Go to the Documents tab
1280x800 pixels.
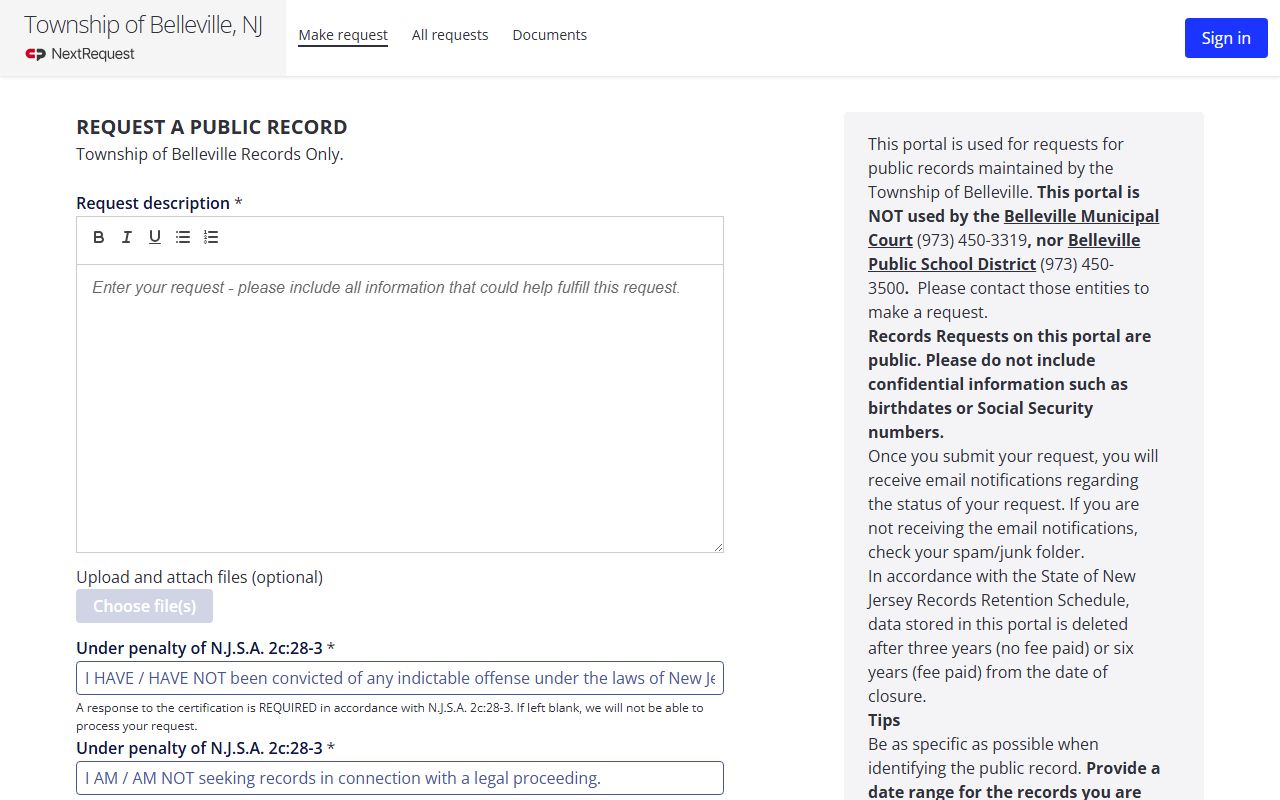coord(549,35)
